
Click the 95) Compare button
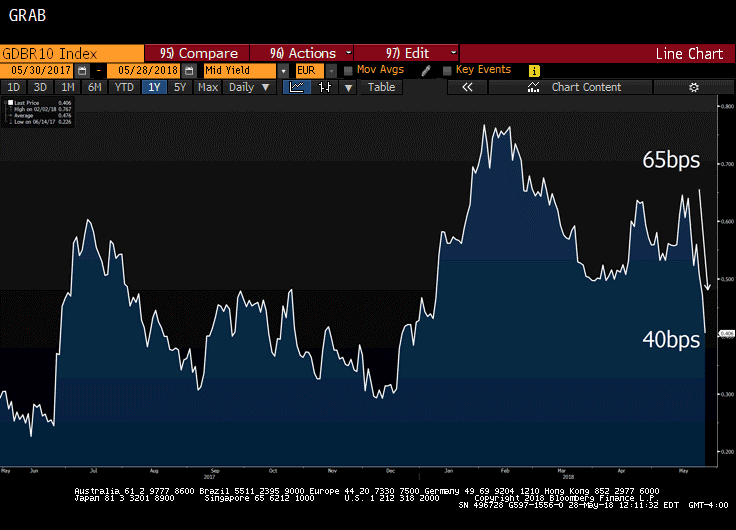(x=197, y=53)
